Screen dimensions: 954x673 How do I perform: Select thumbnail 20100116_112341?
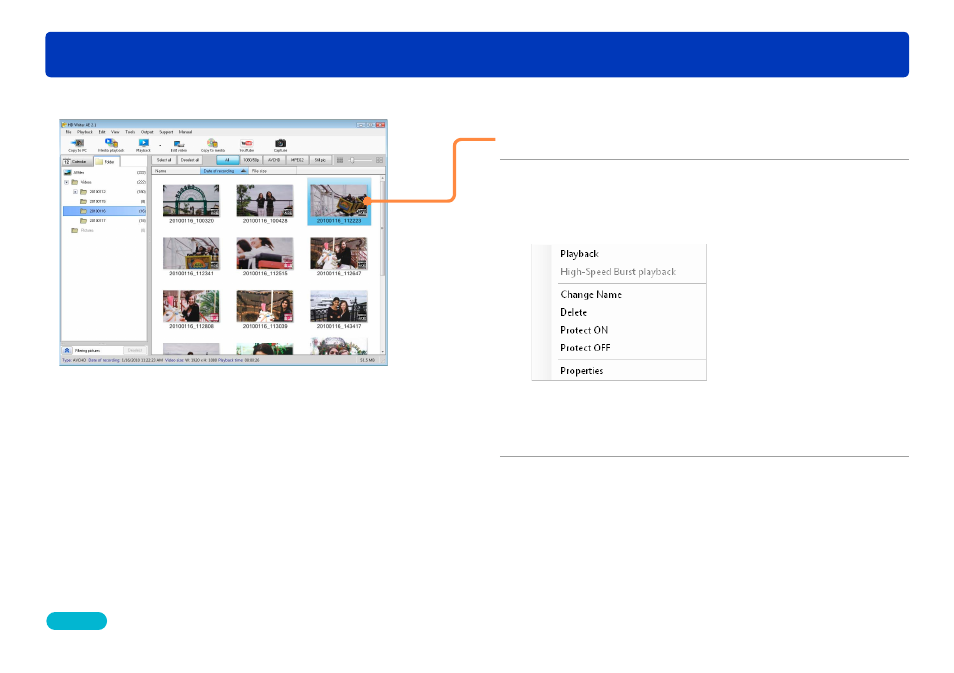(x=191, y=256)
